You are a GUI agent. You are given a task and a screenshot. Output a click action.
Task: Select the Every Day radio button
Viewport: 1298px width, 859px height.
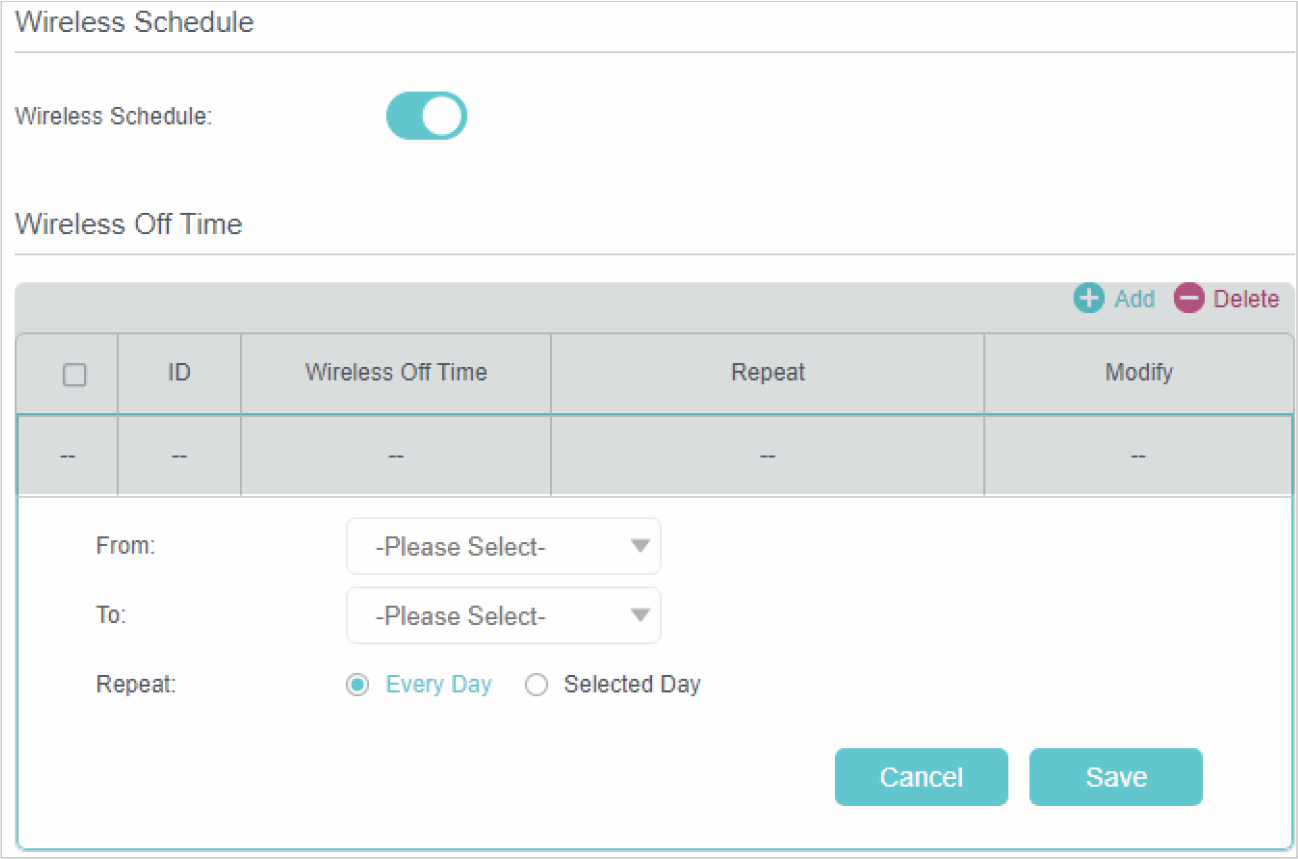coord(356,685)
